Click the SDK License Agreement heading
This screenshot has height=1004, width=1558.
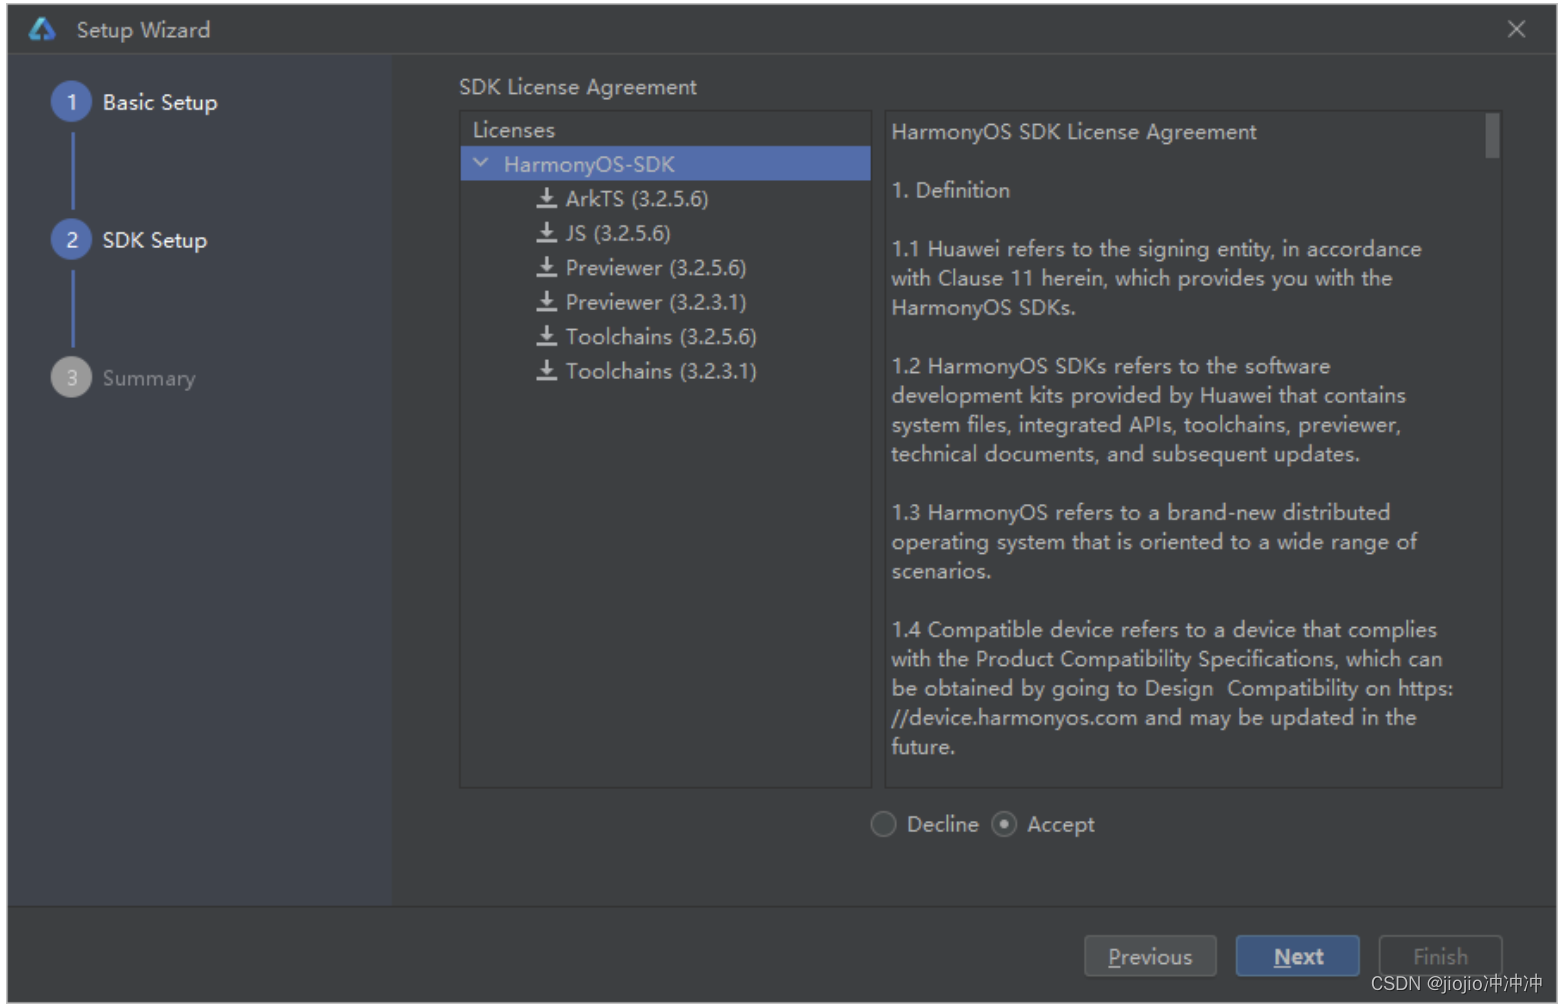click(578, 87)
